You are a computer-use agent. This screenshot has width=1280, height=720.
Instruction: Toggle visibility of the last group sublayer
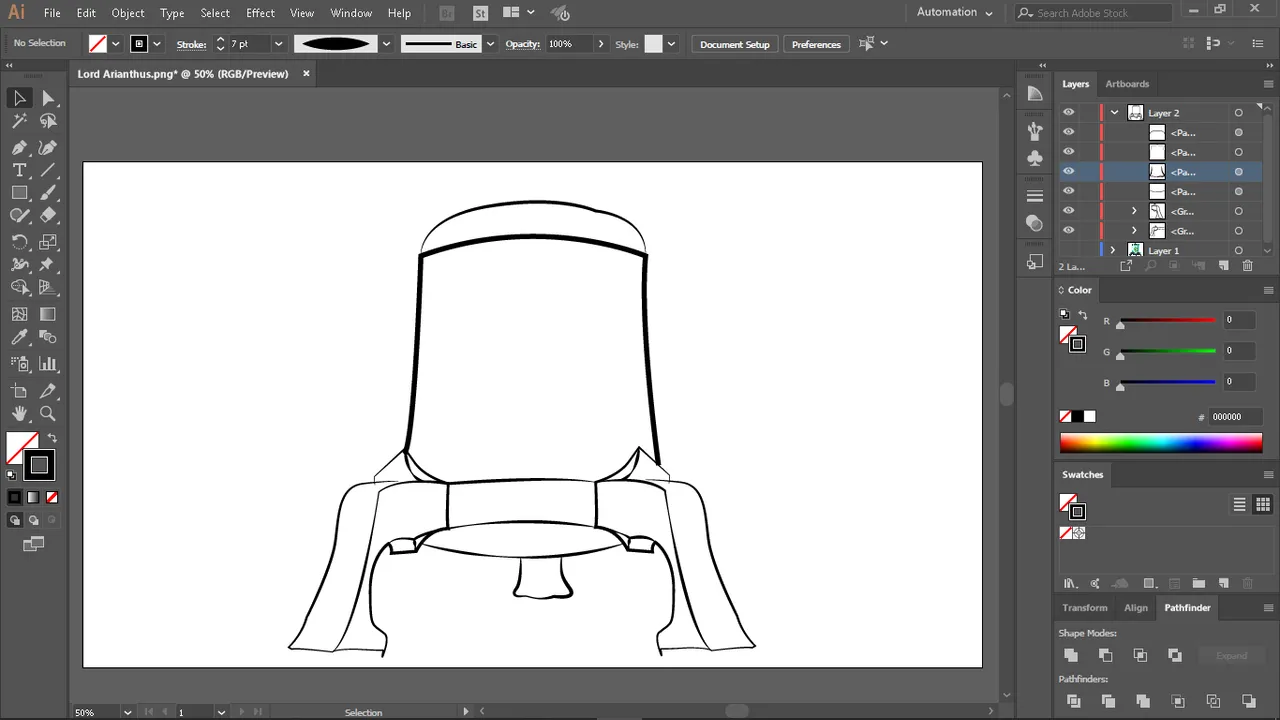(x=1068, y=231)
